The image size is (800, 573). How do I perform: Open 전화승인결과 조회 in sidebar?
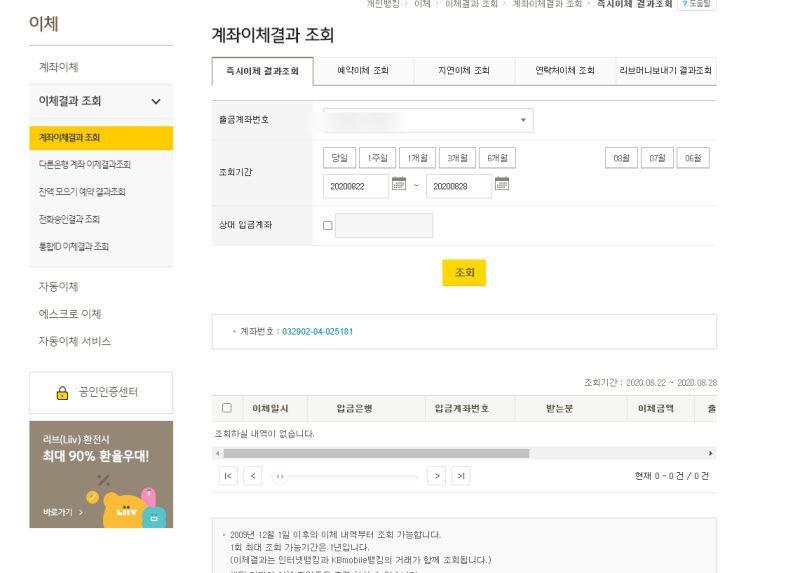[69, 219]
